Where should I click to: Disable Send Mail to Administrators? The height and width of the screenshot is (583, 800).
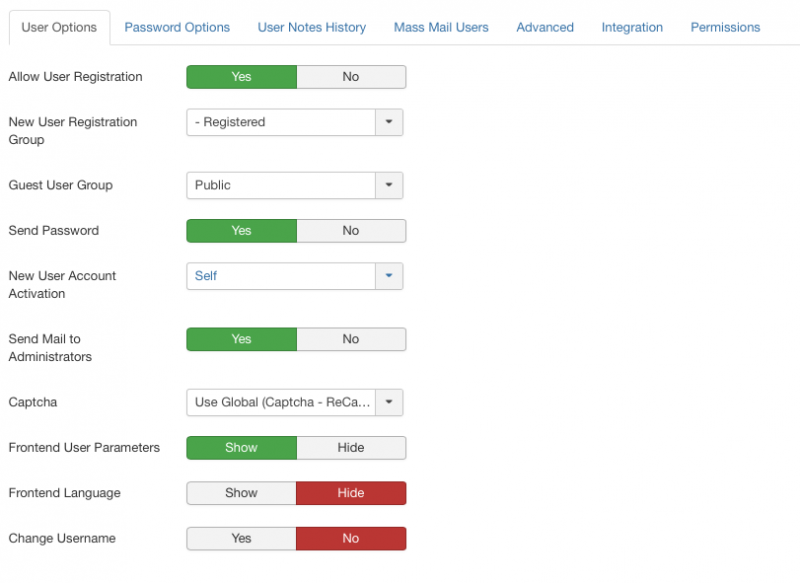(x=351, y=339)
